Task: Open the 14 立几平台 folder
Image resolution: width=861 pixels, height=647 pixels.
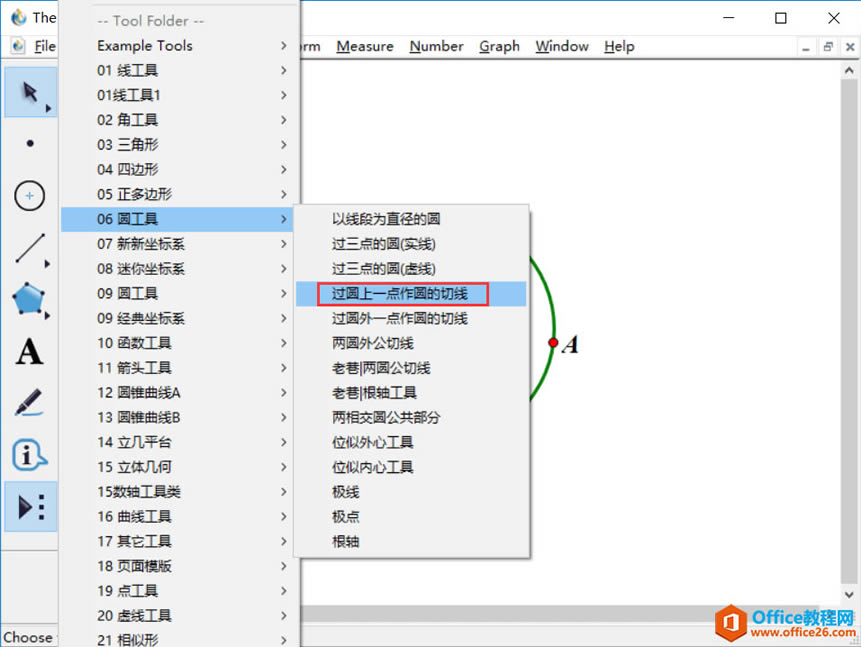Action: [177, 442]
